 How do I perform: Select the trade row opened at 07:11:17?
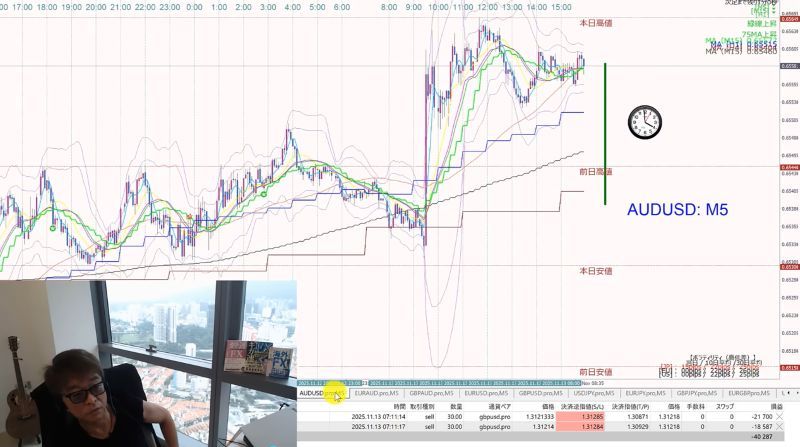click(541, 427)
